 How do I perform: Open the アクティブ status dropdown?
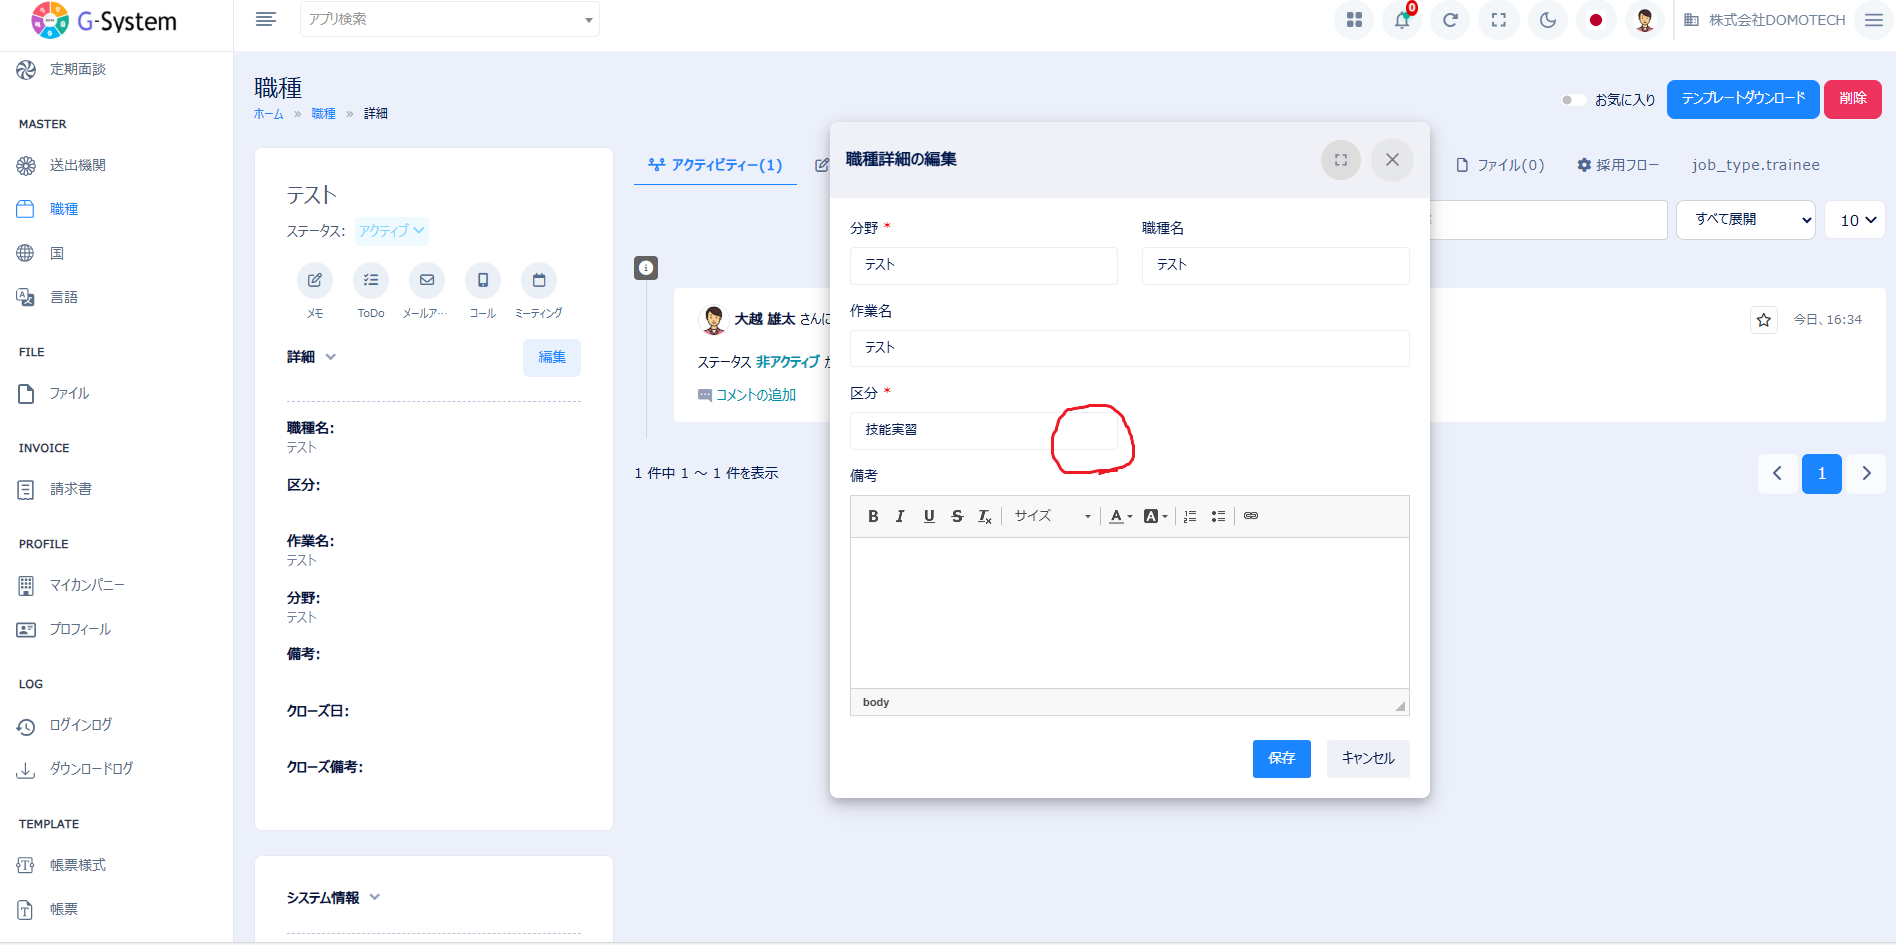point(392,231)
